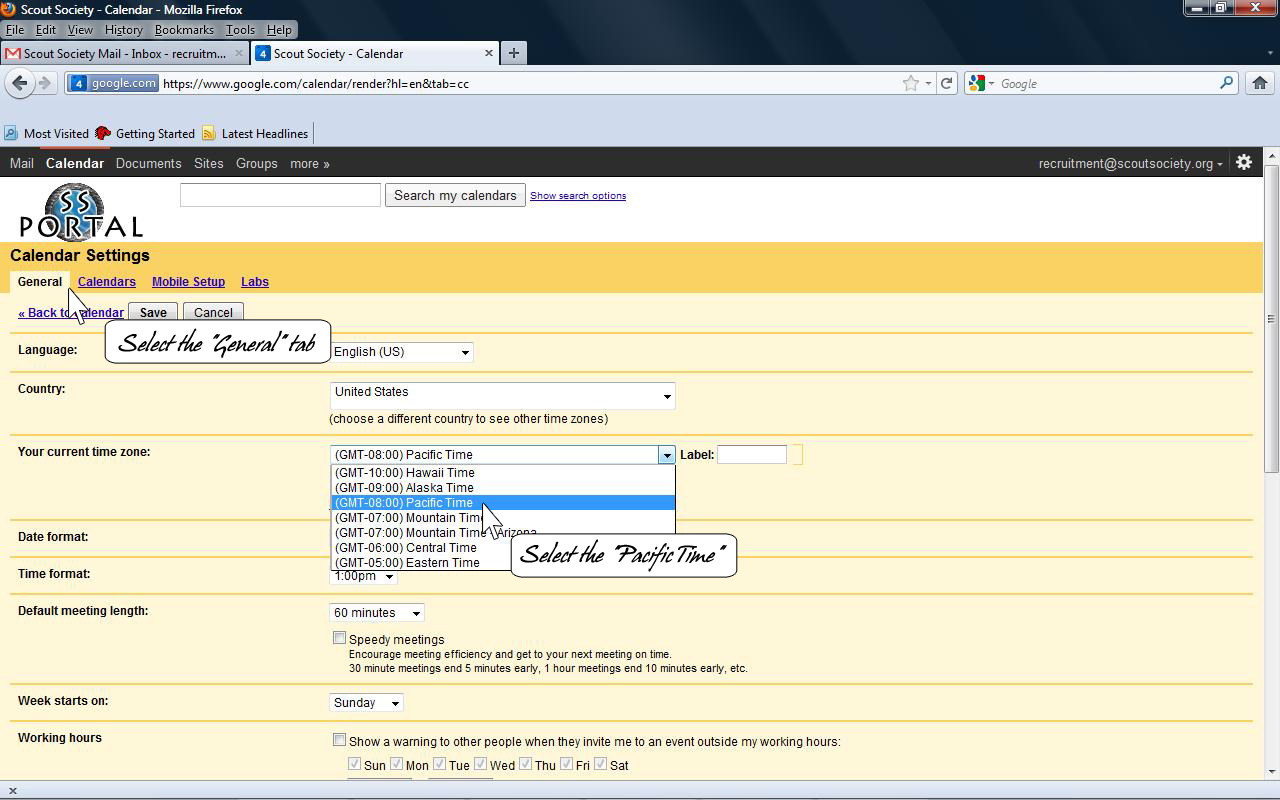This screenshot has width=1280, height=800.
Task: Toggle the Fri working day checkbox
Action: pyautogui.click(x=566, y=764)
